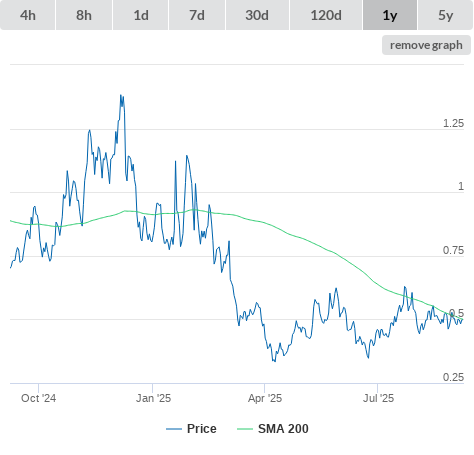The image size is (474, 455).
Task: Click the active 1y range tab
Action: tap(390, 15)
